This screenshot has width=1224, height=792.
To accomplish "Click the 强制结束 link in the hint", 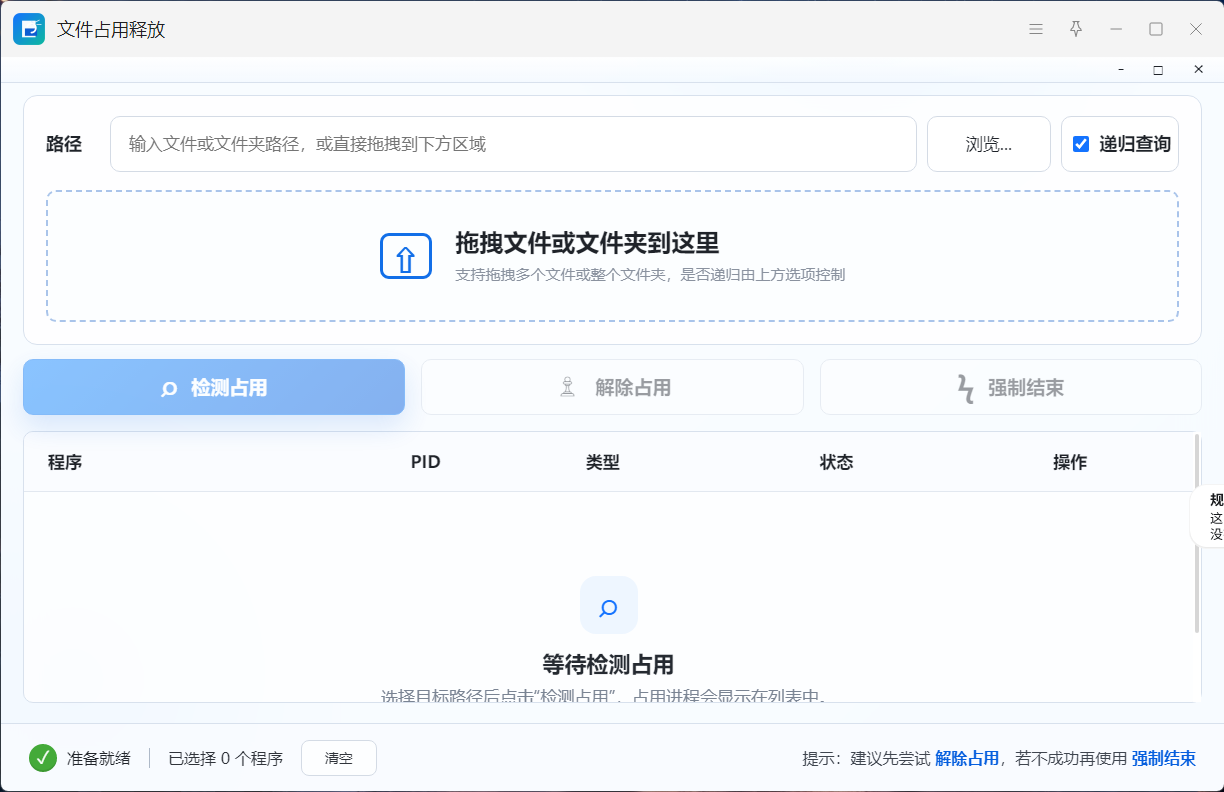I will pos(1164,758).
